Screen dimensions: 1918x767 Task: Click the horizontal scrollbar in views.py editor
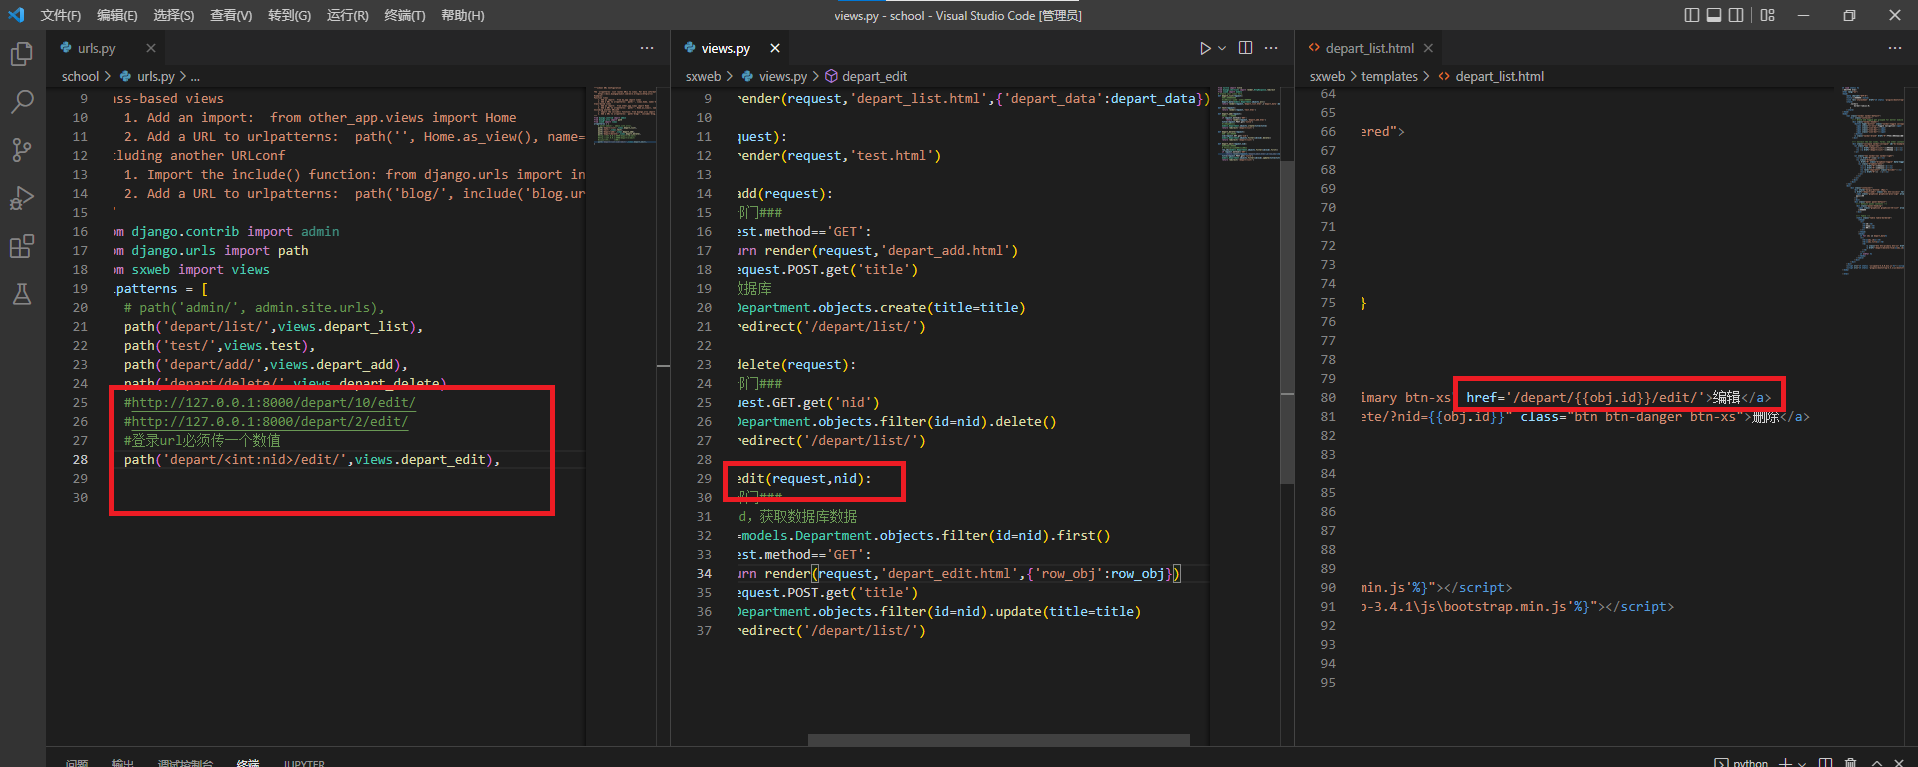(998, 740)
